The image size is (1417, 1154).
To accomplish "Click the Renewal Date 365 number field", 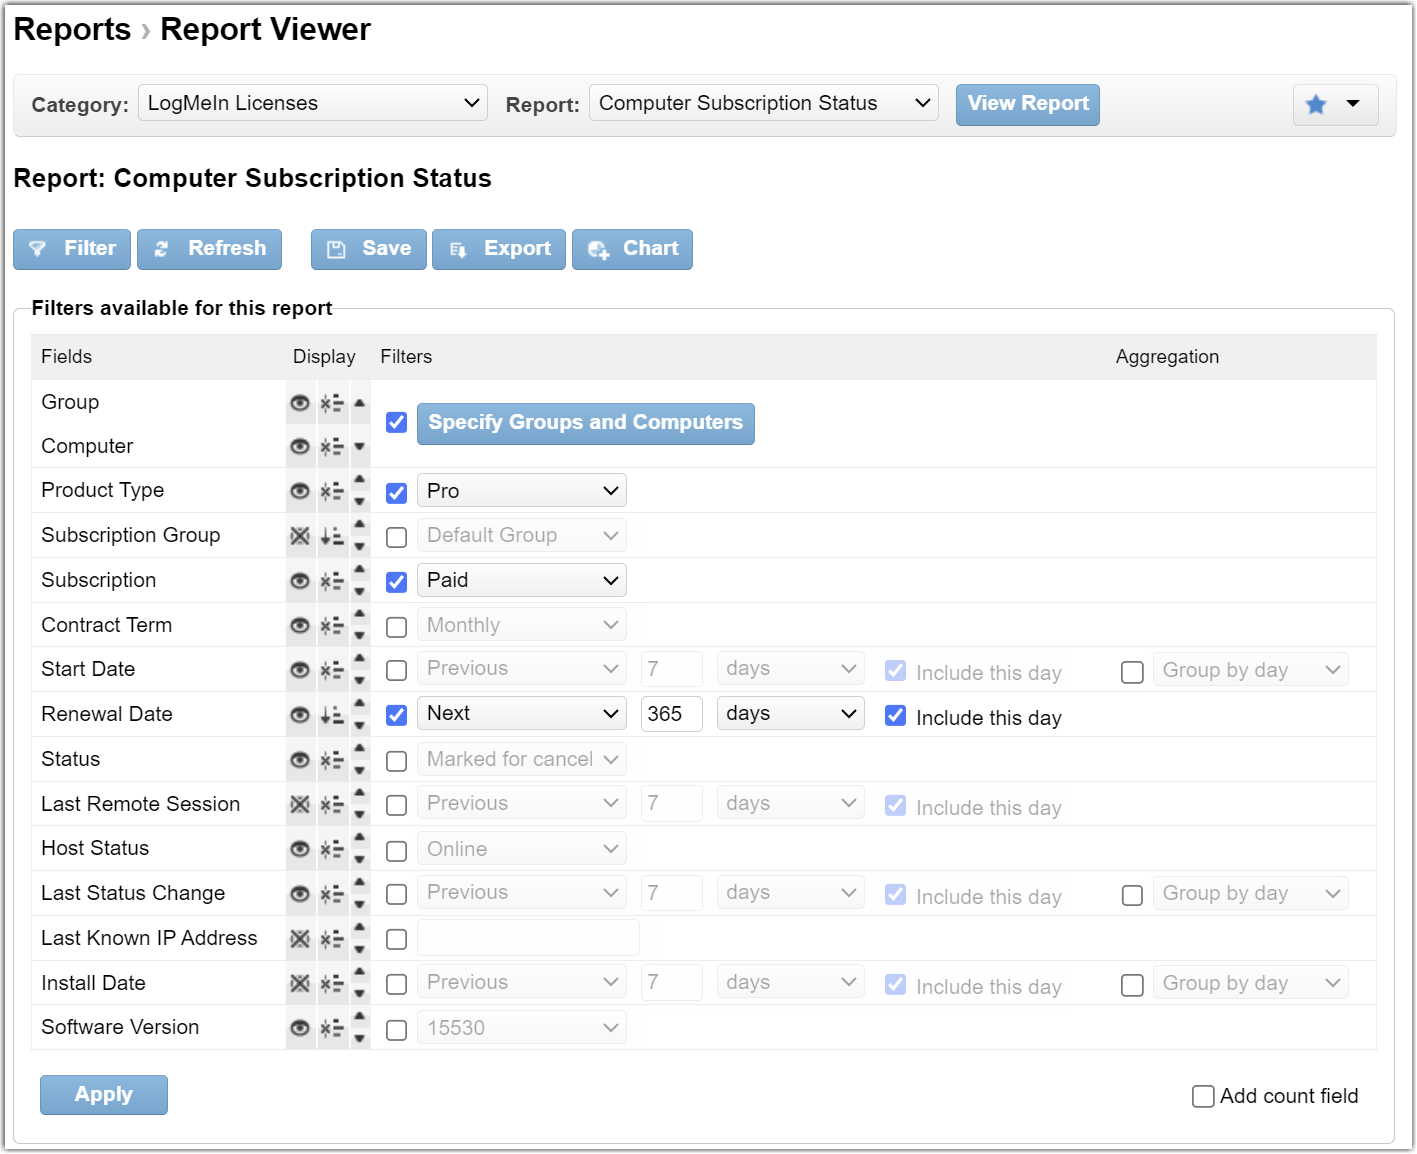I will tap(672, 713).
